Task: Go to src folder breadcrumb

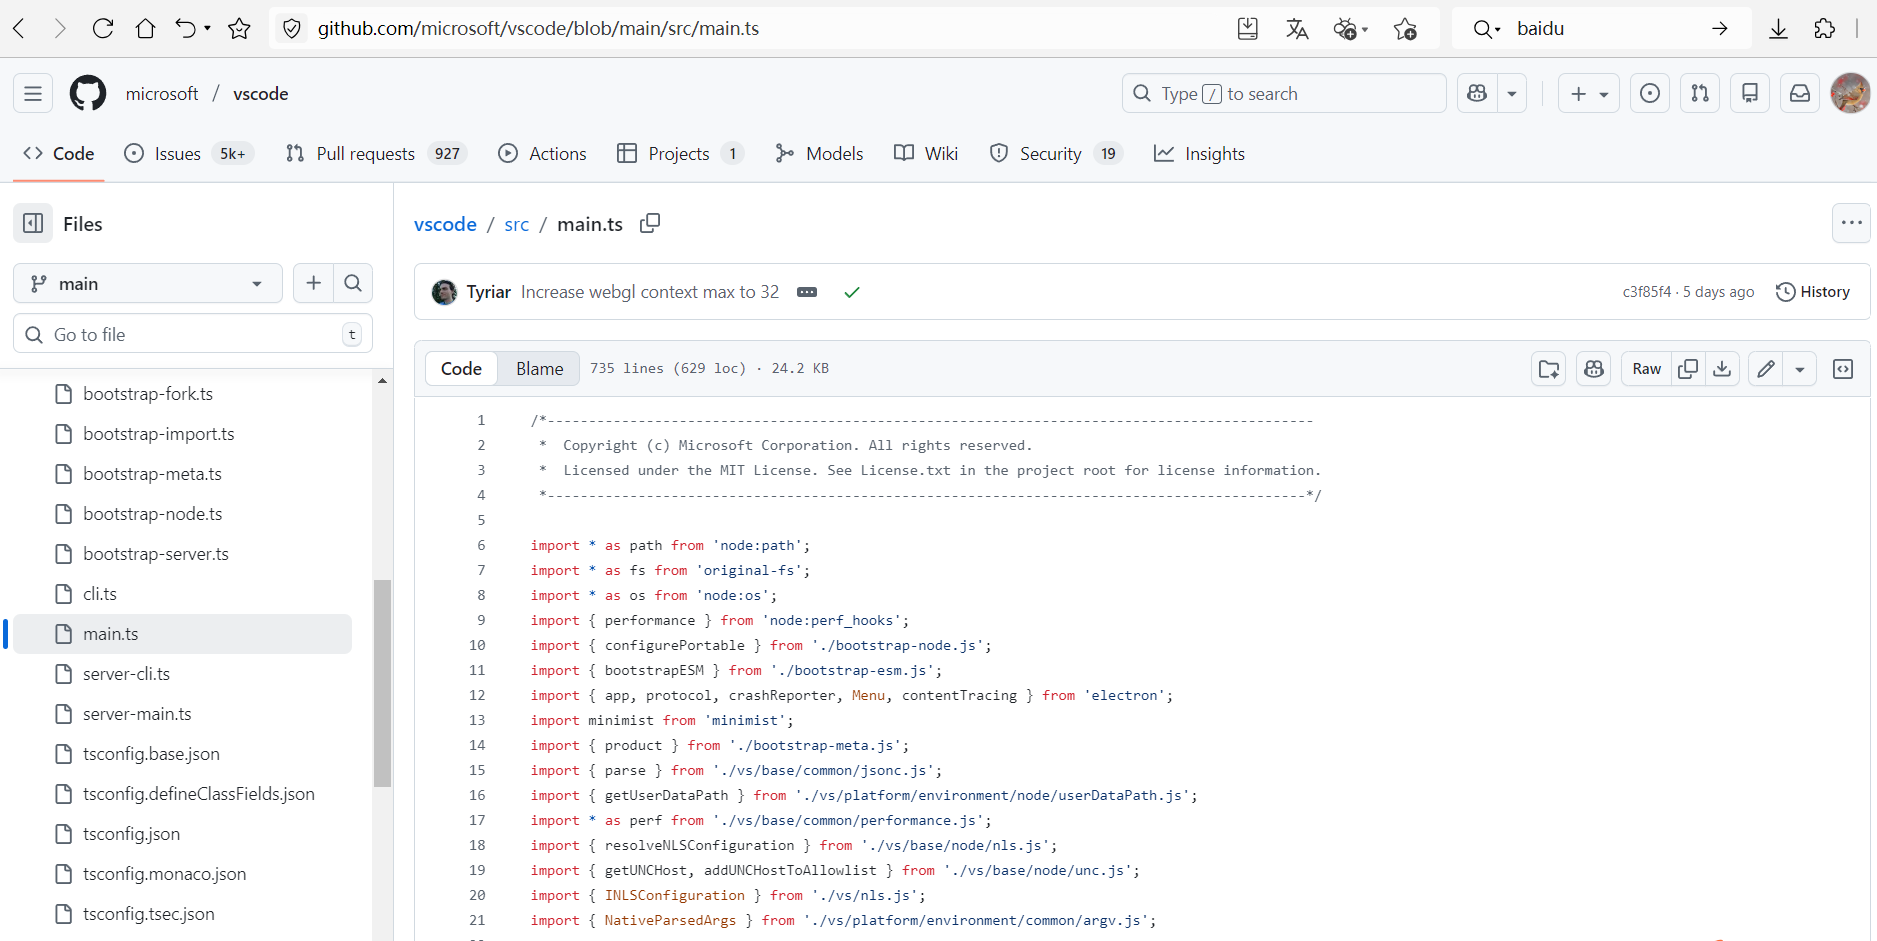Action: click(x=516, y=225)
